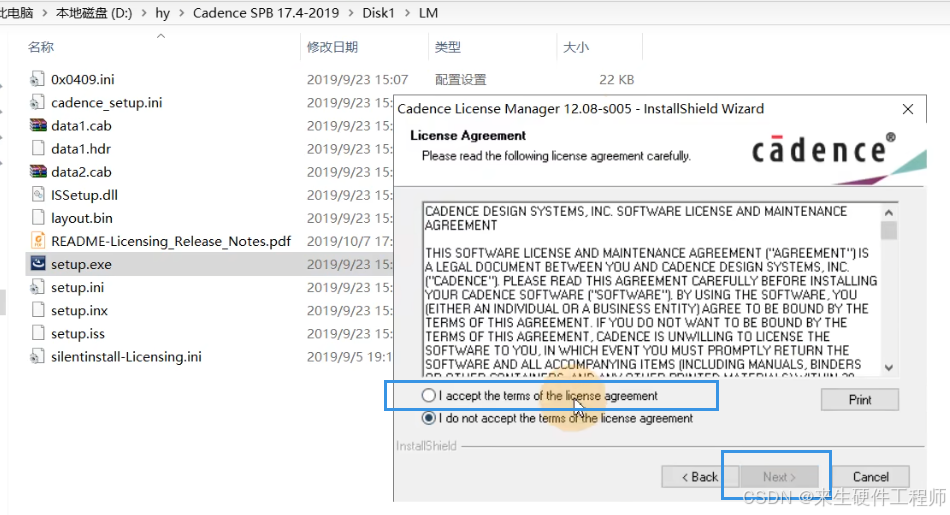Click the data1.cab archive icon
This screenshot has height=515, width=950.
tap(38, 125)
